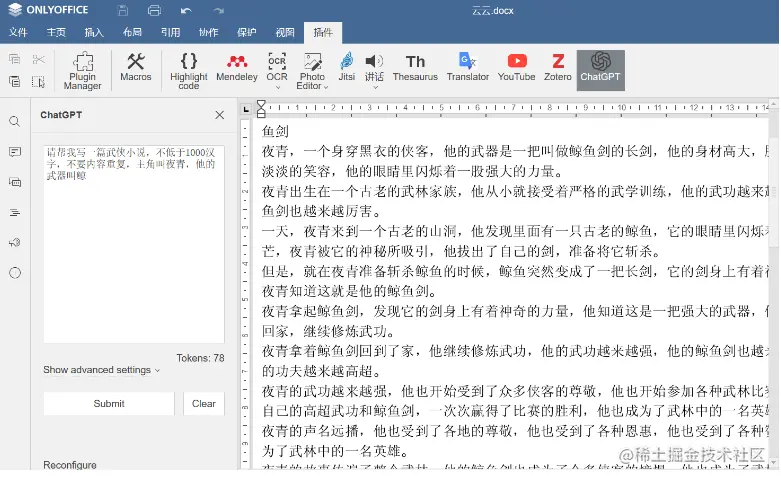Click the About circle sidebar icon
Screen dimensions: 781x480
15,273
